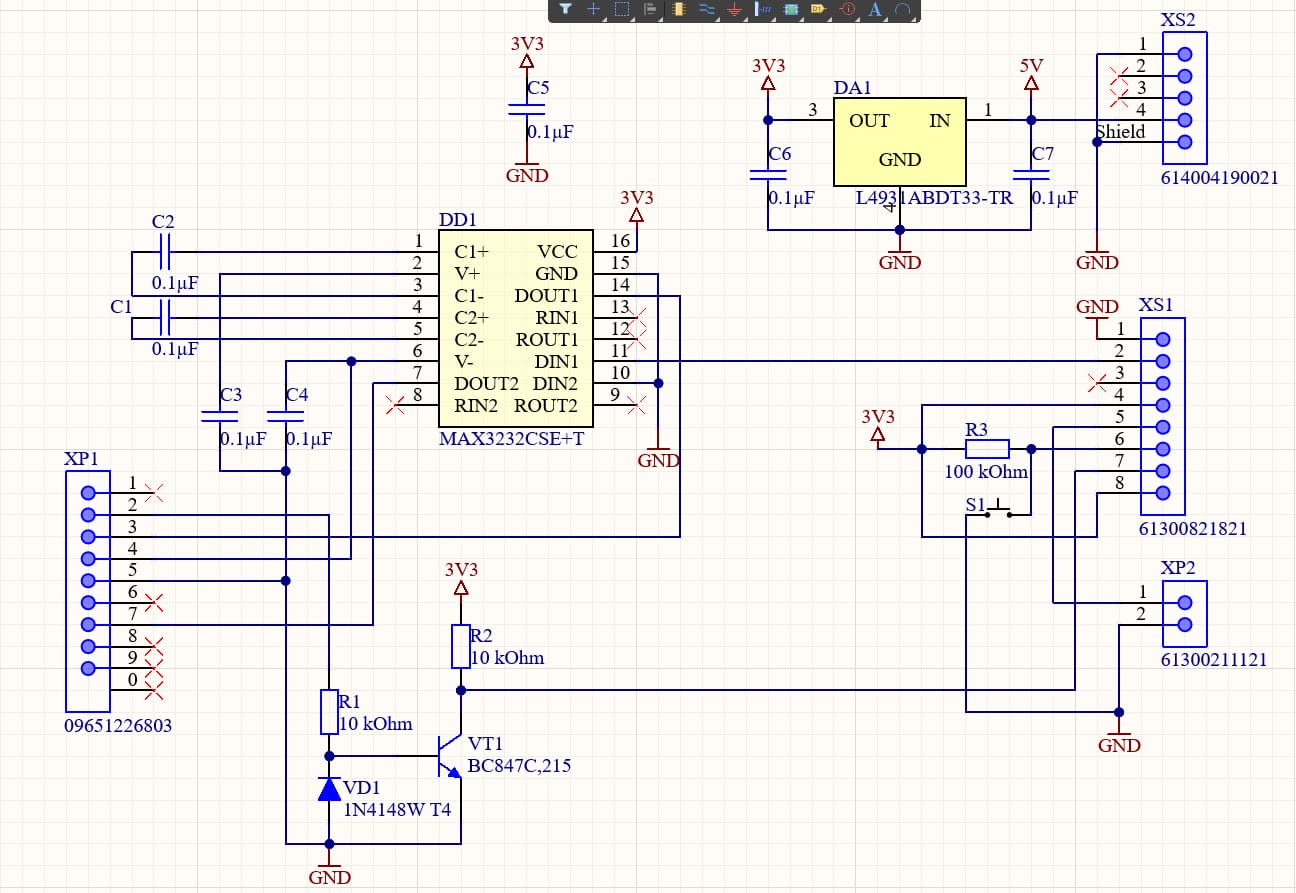
Task: Select the move objects crosshair tool
Action: [593, 10]
